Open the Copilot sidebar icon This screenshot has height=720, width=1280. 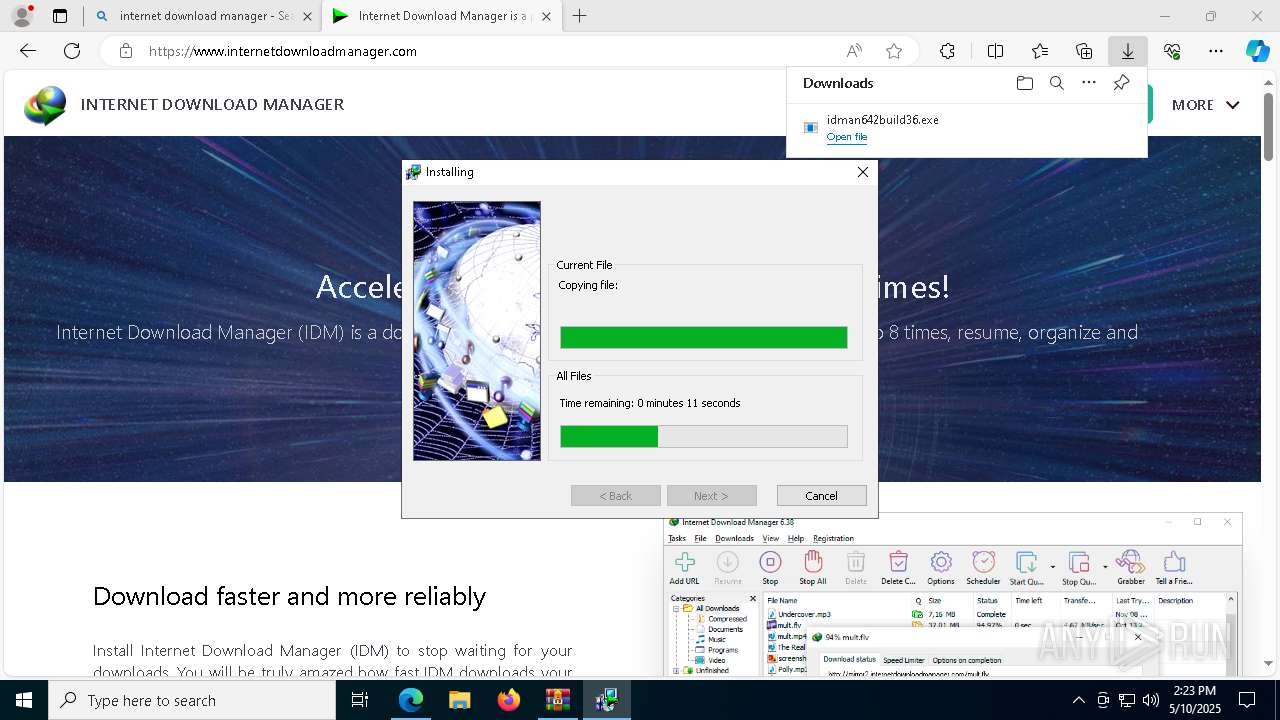coord(1257,51)
